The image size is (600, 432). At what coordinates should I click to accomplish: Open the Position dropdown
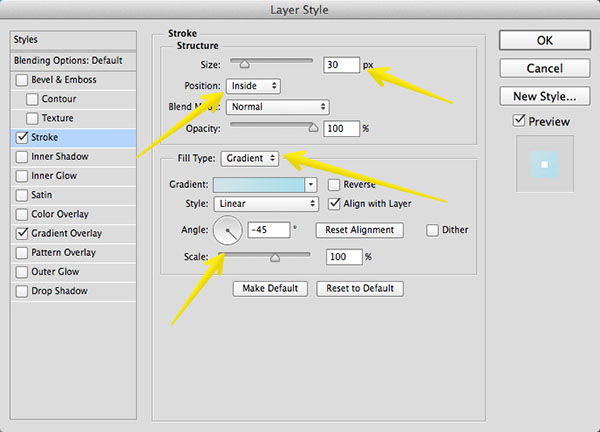coord(253,86)
